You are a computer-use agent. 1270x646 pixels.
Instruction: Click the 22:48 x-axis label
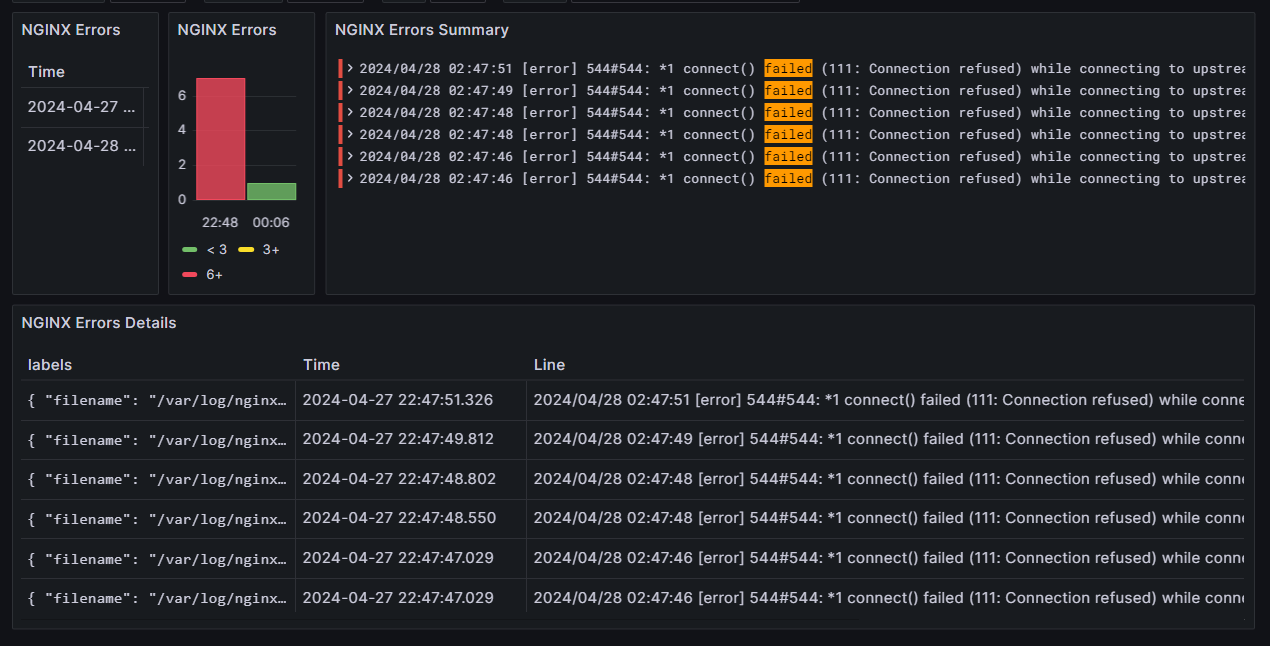click(220, 222)
